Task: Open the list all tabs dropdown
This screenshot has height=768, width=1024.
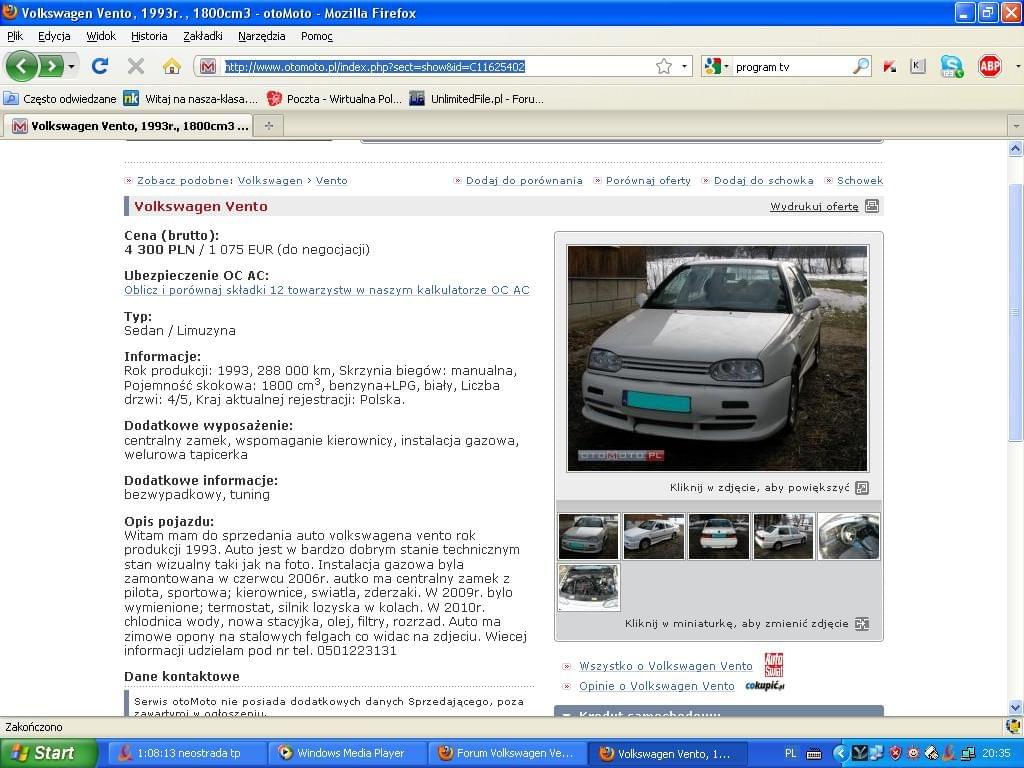Action: point(1016,125)
